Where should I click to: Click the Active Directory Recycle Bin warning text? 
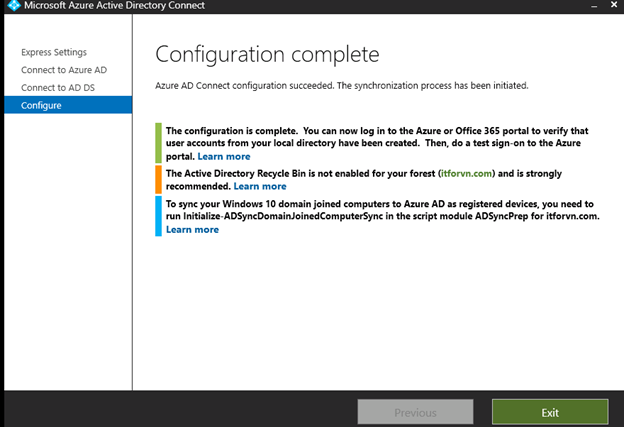pos(300,173)
